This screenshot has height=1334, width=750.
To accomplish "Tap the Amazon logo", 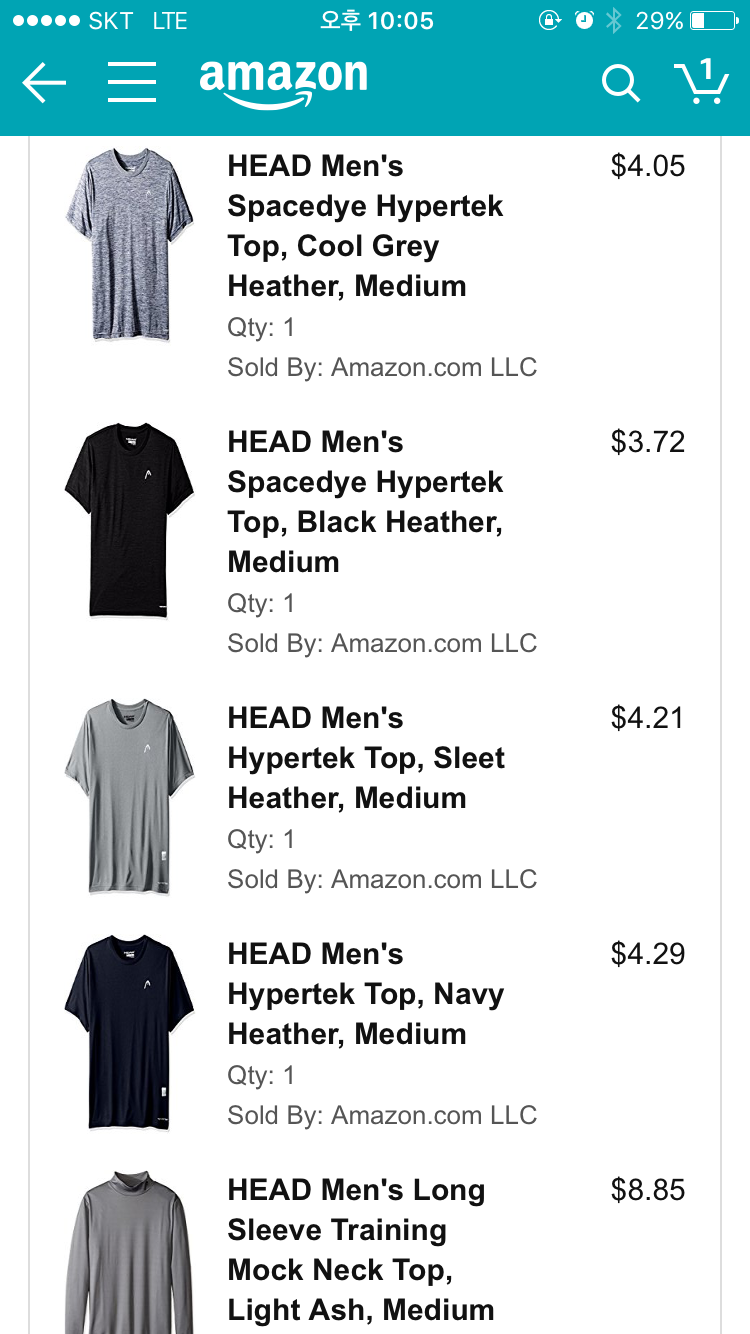I will [x=283, y=82].
